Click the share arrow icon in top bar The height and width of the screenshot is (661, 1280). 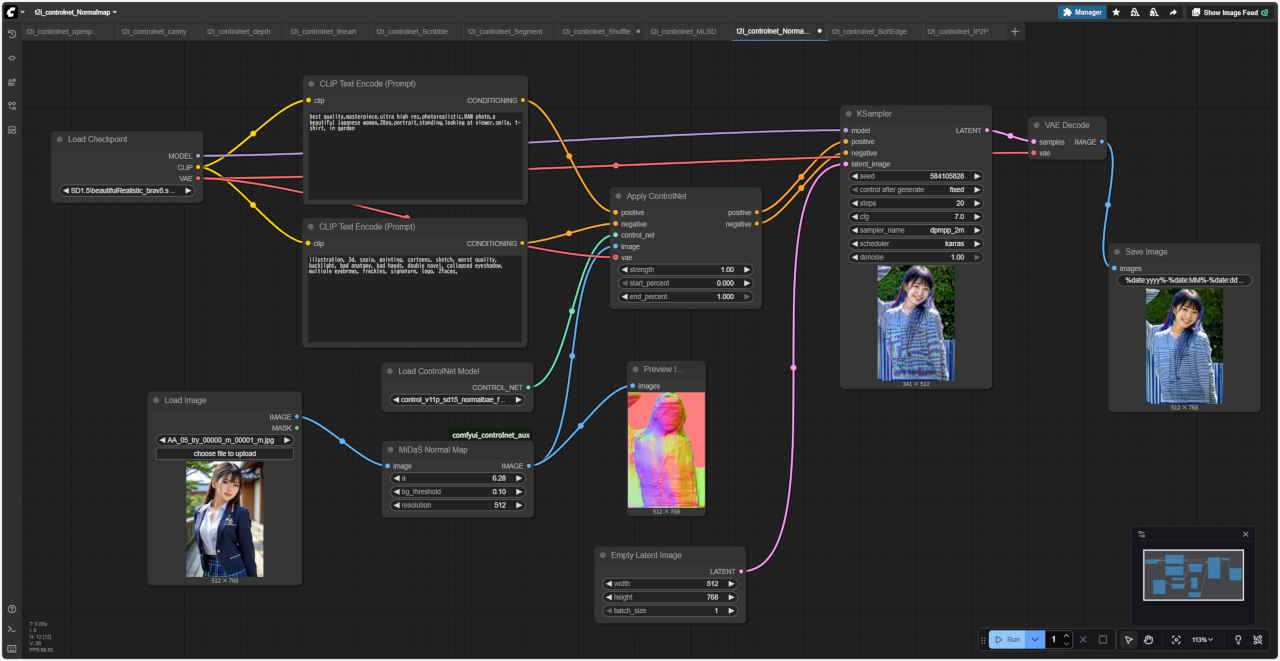[x=1172, y=13]
